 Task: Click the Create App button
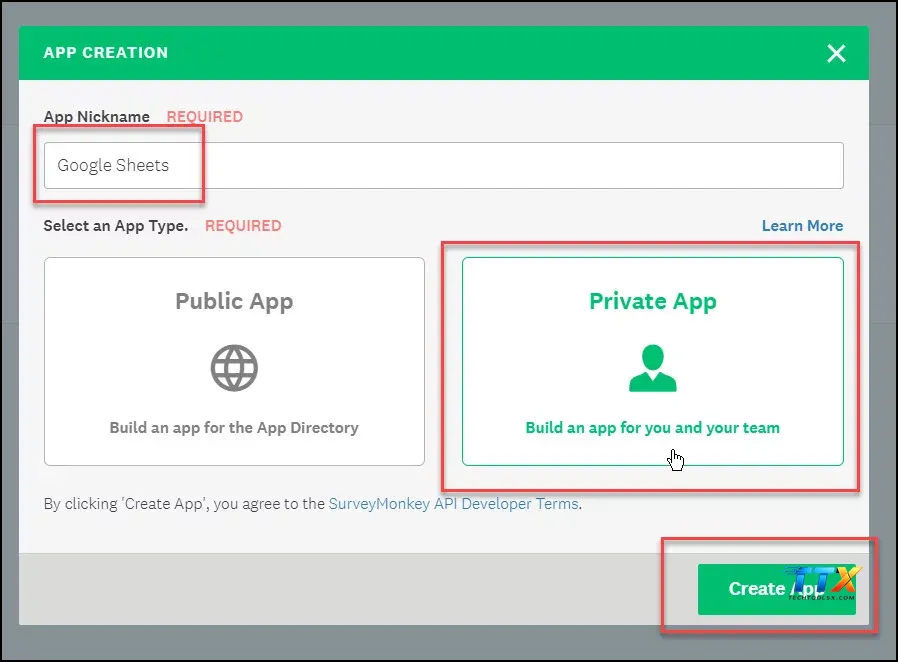pos(777,589)
